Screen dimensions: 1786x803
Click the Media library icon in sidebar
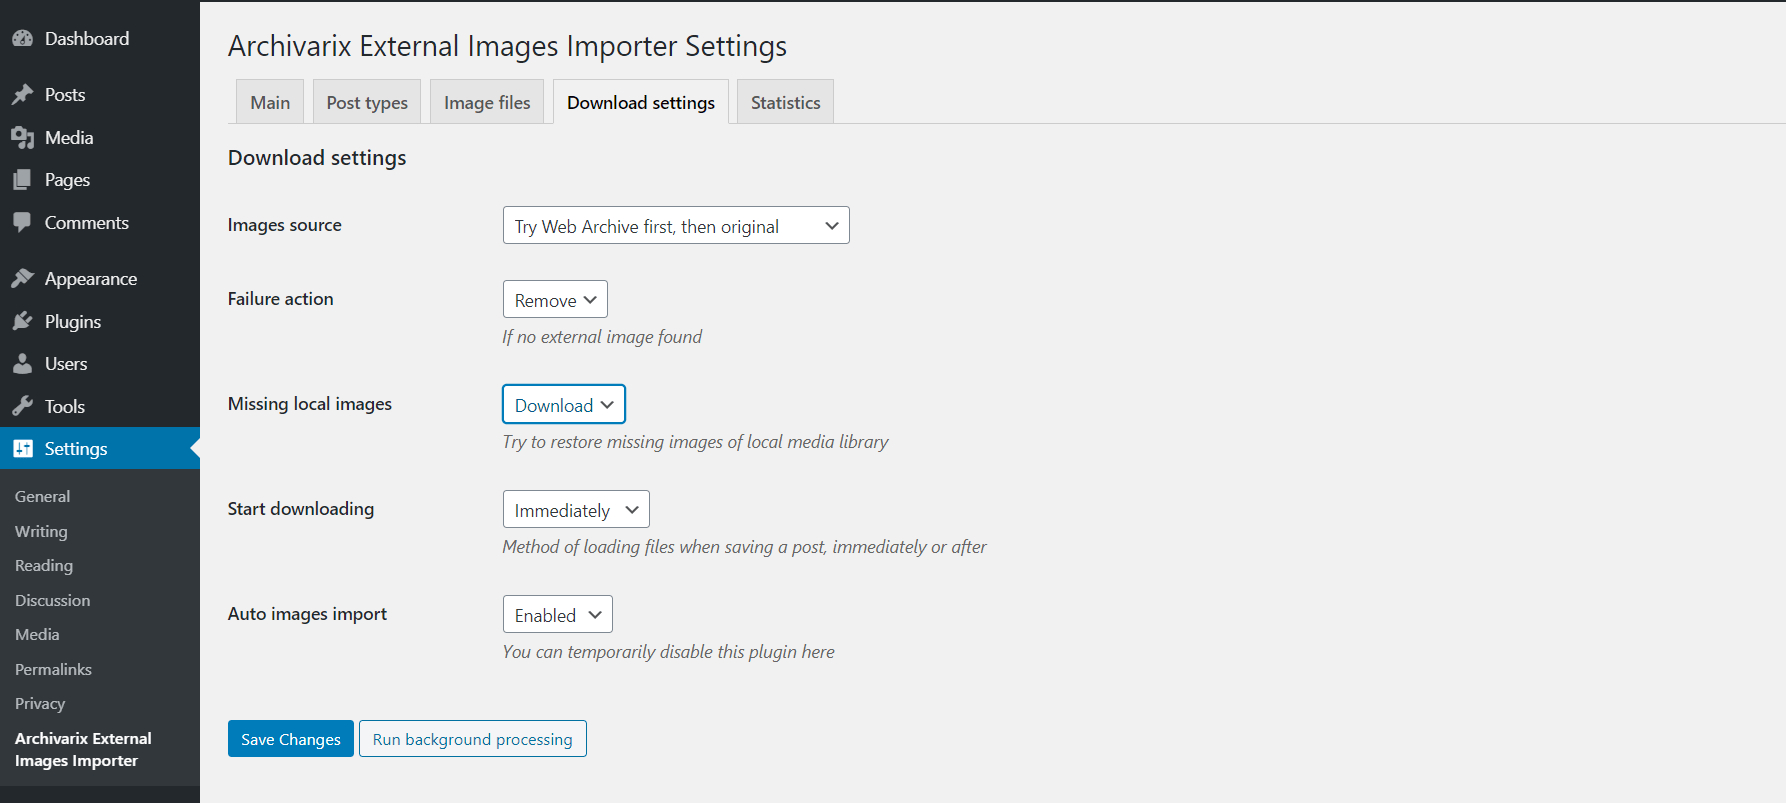click(x=22, y=138)
